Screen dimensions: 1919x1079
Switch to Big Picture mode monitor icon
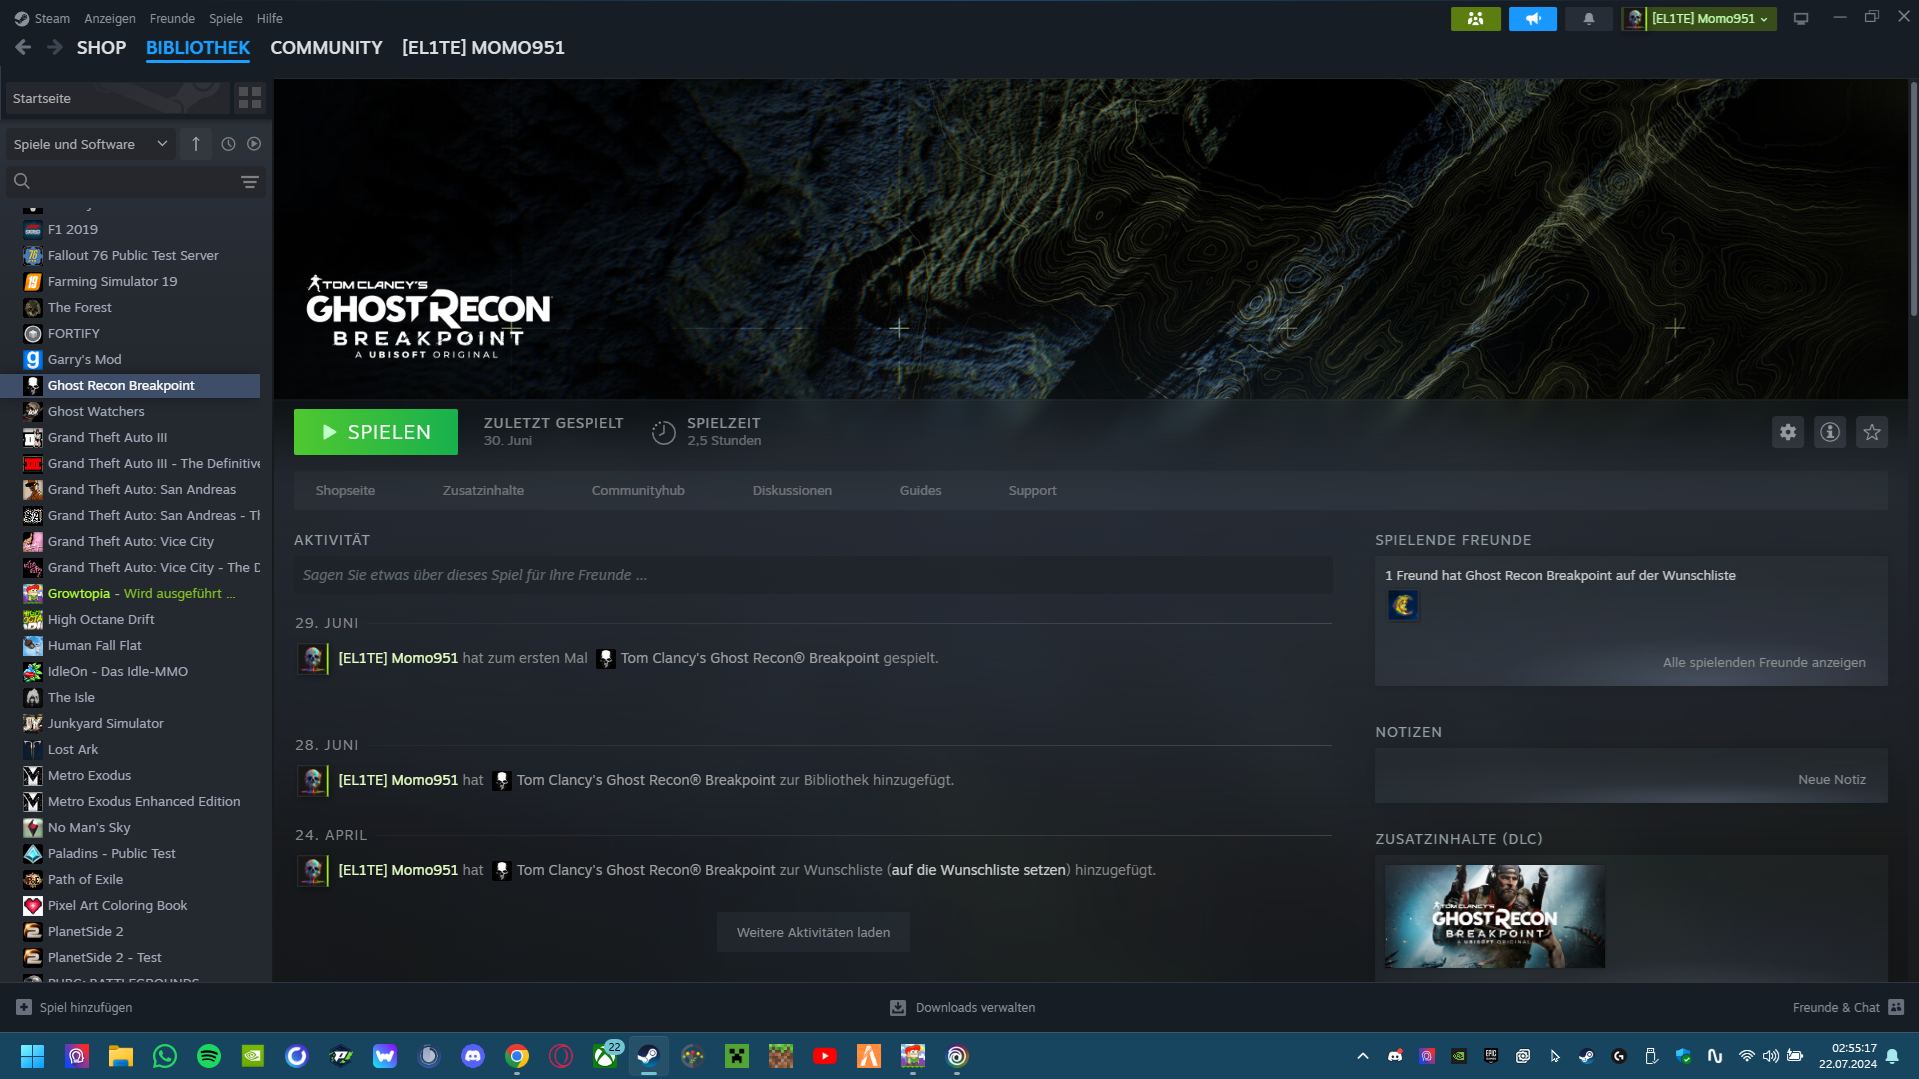coord(1800,19)
